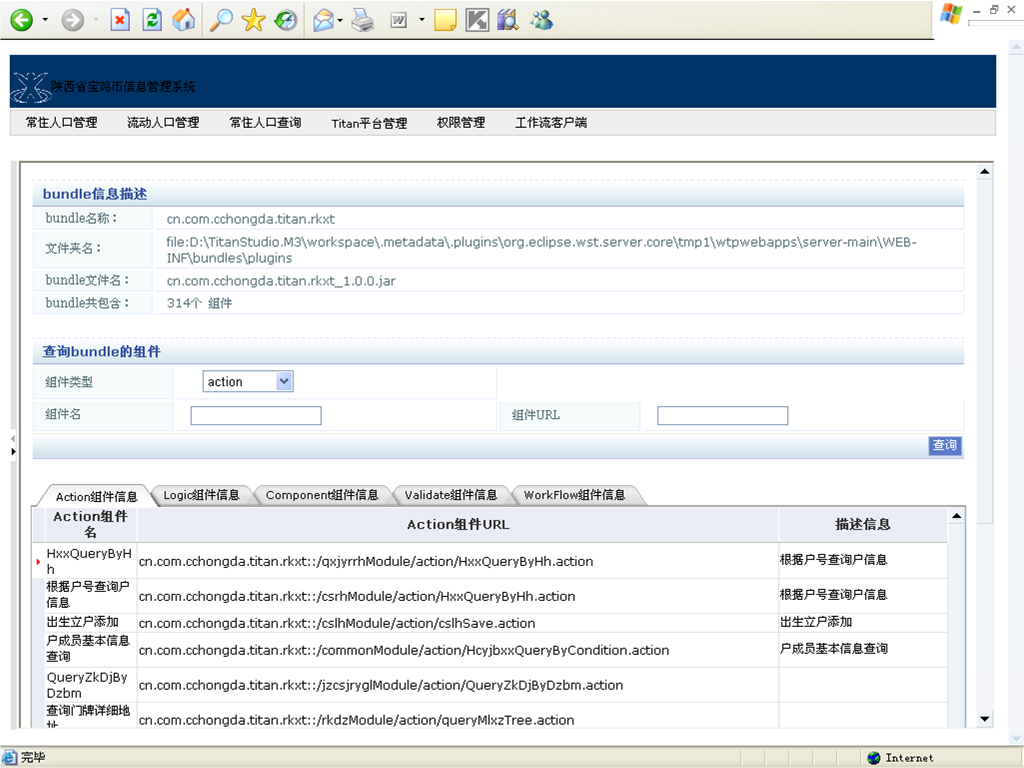Click the browser Back arrow icon
The image size is (1024, 768).
pos(21,20)
